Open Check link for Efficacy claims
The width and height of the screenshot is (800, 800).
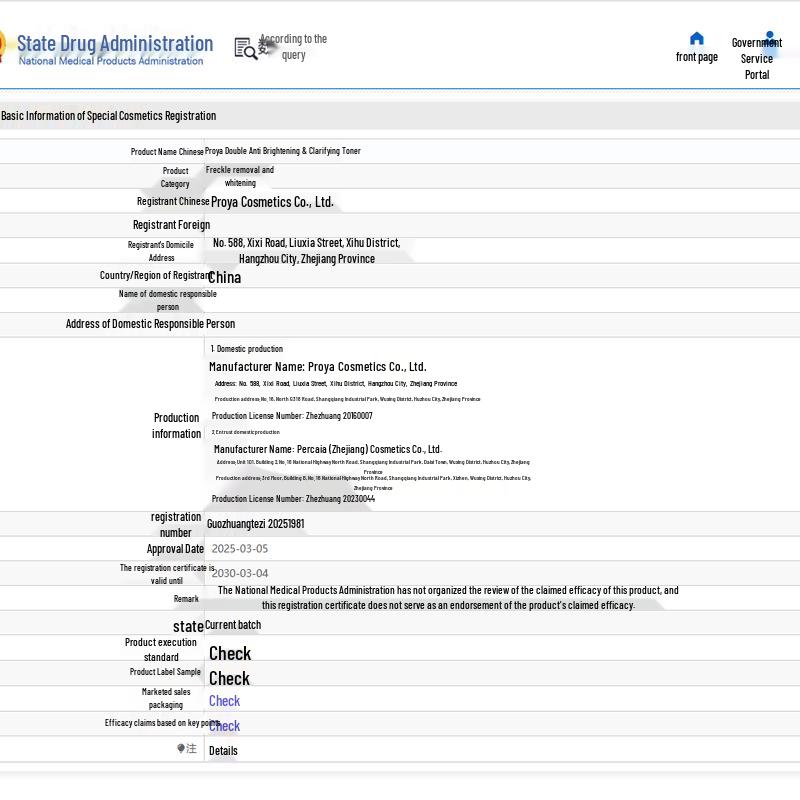(x=224, y=726)
